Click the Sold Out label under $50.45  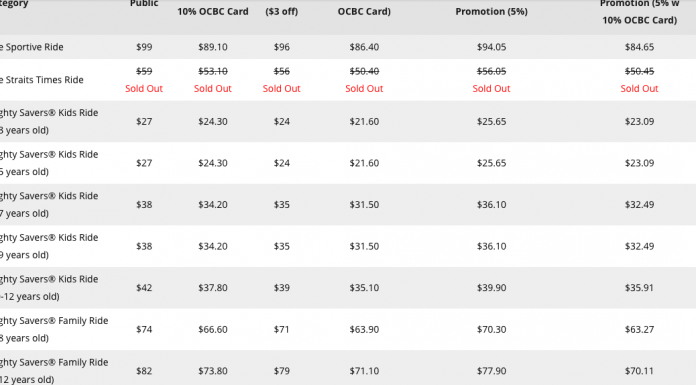[639, 88]
